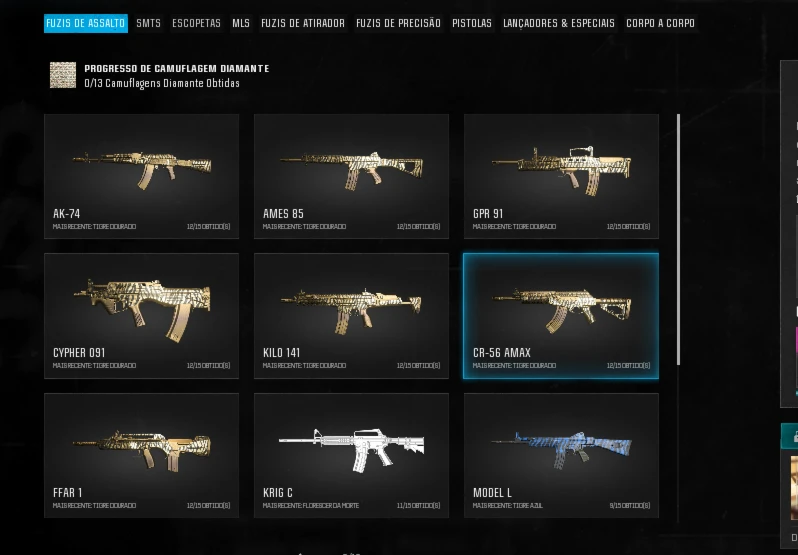Click the KILO 141 rifle tile
This screenshot has height=555, width=798.
[x=351, y=316]
